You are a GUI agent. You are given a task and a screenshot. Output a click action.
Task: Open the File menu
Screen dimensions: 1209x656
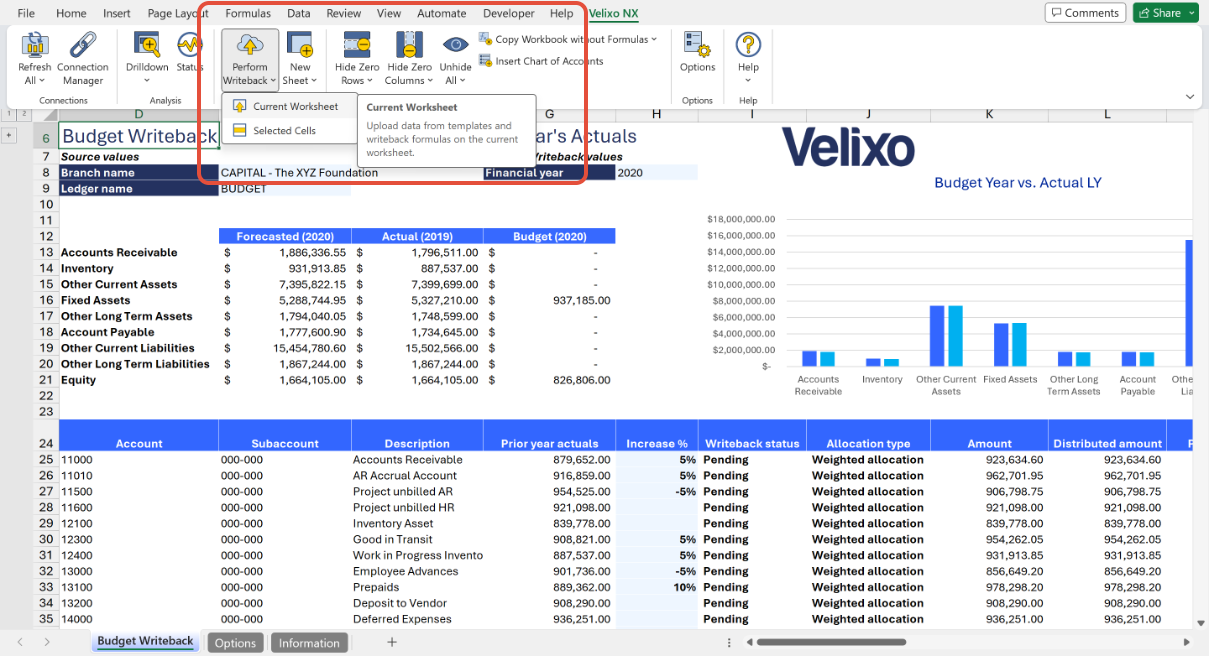26,13
